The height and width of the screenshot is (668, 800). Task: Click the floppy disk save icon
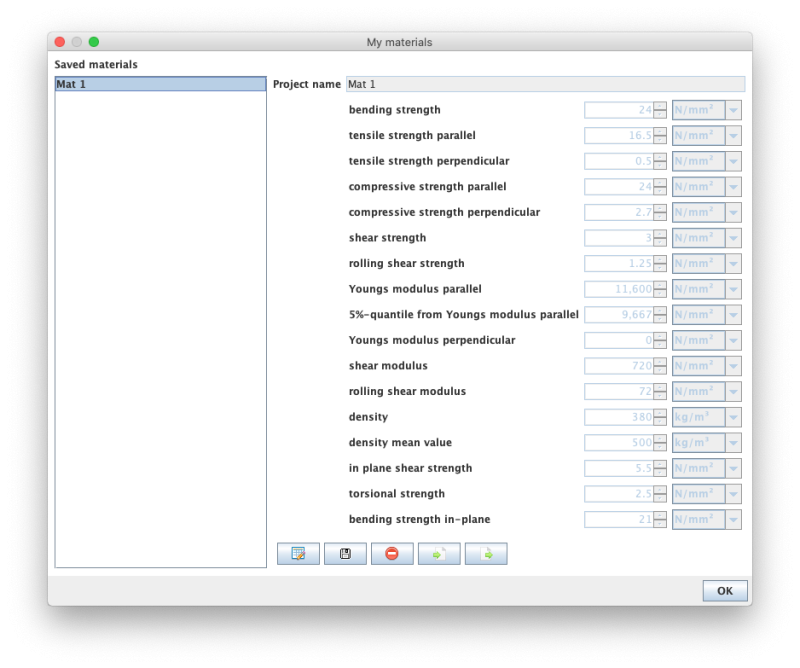(x=345, y=553)
